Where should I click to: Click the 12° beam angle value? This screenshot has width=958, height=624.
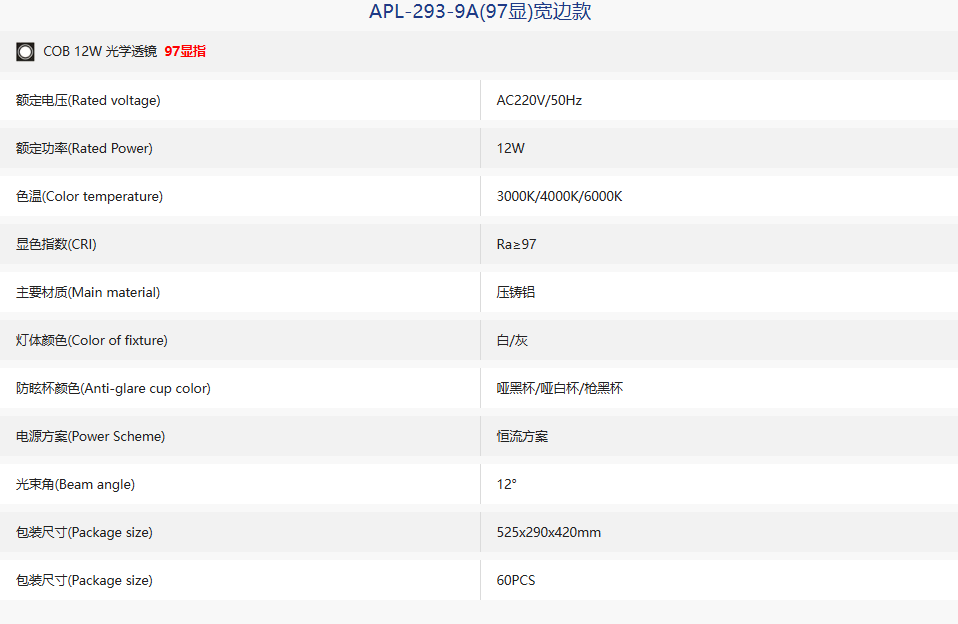pos(506,484)
